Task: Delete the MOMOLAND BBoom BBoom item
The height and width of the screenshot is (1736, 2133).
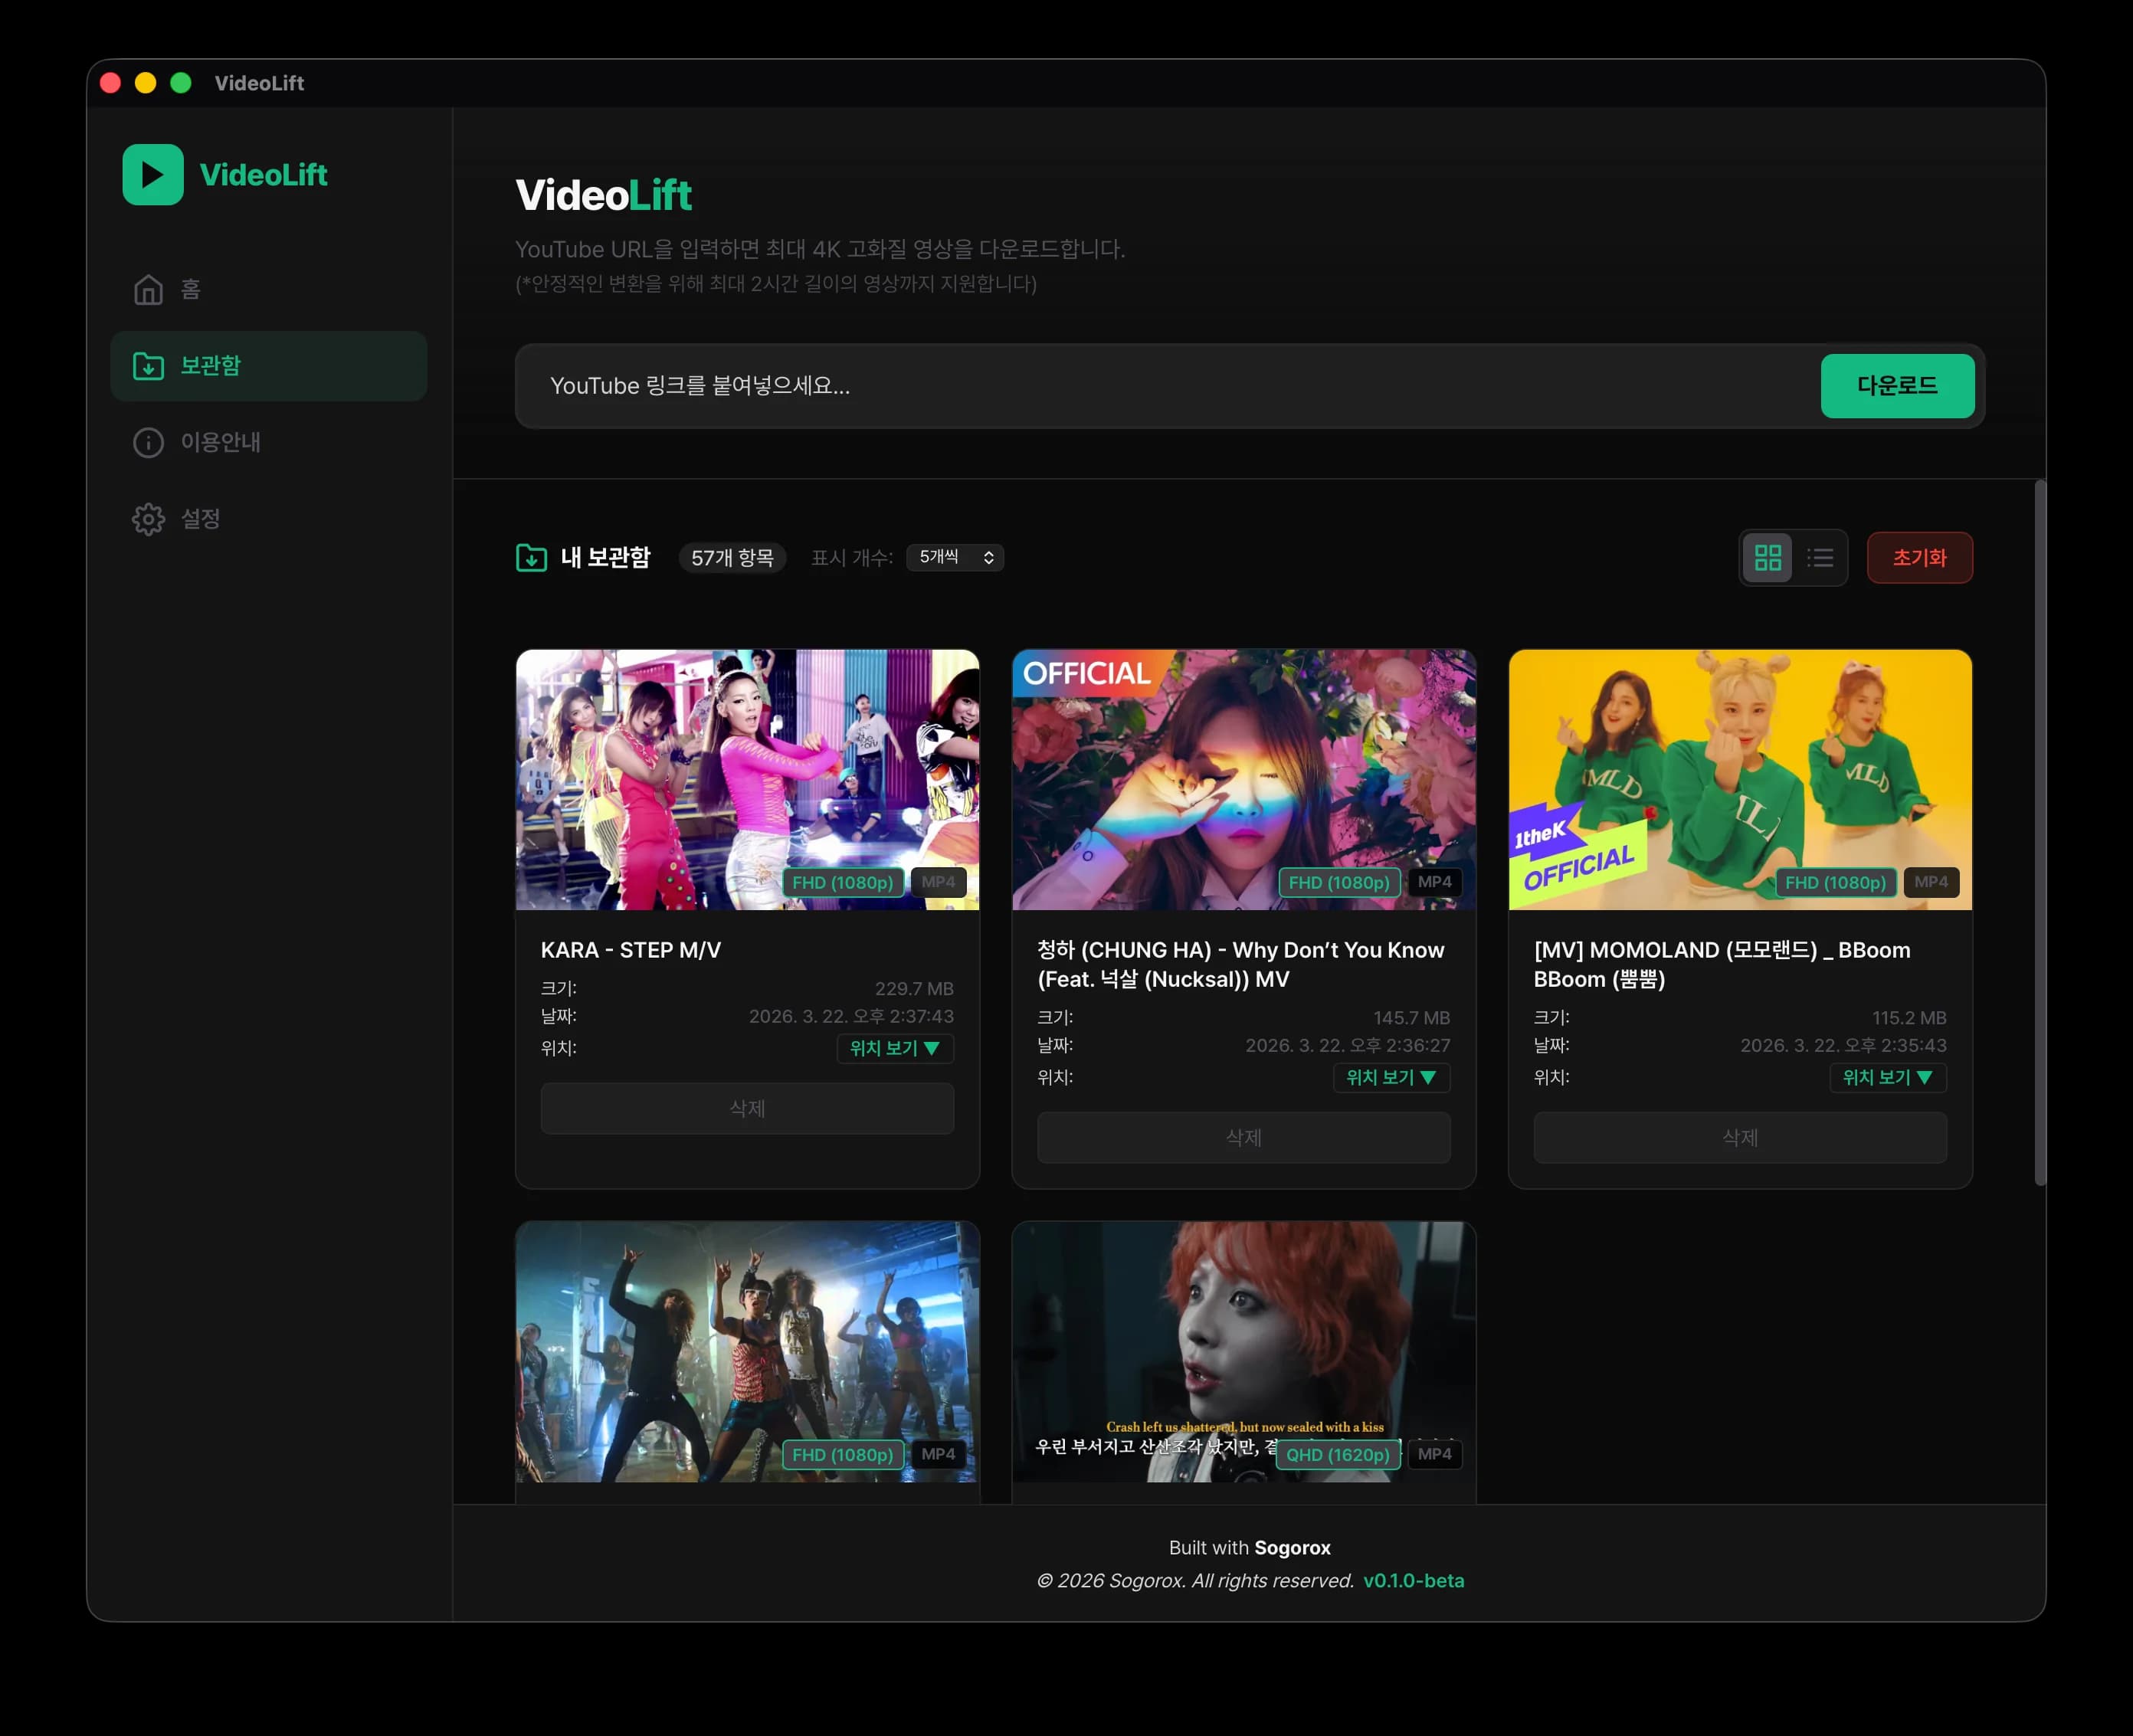Action: tap(1740, 1137)
